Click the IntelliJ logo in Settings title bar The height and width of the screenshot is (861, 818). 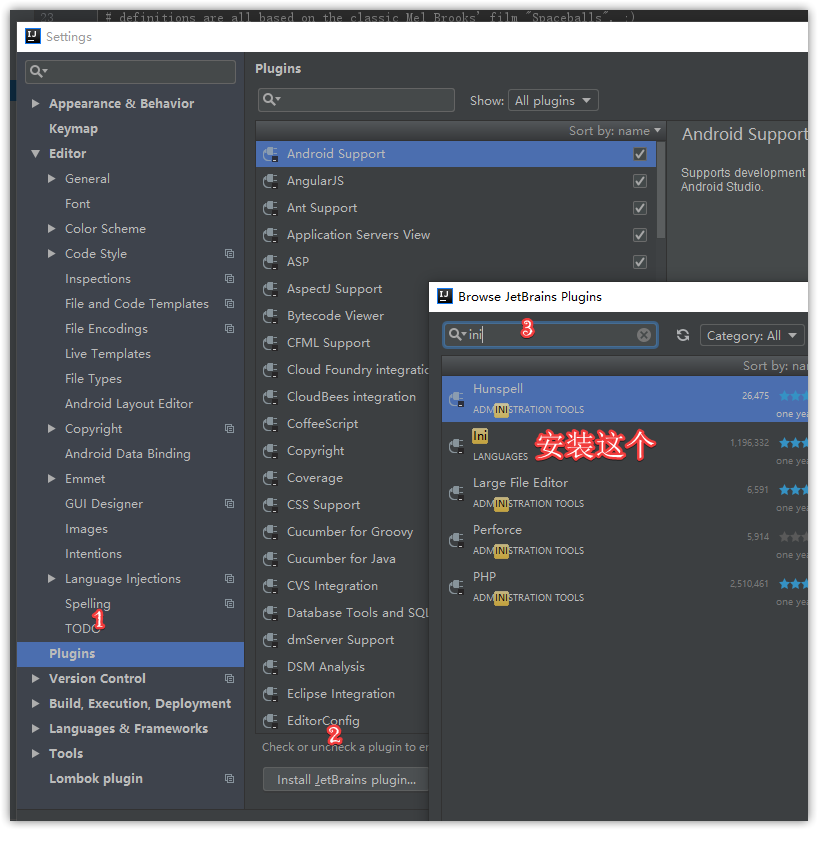pos(33,36)
